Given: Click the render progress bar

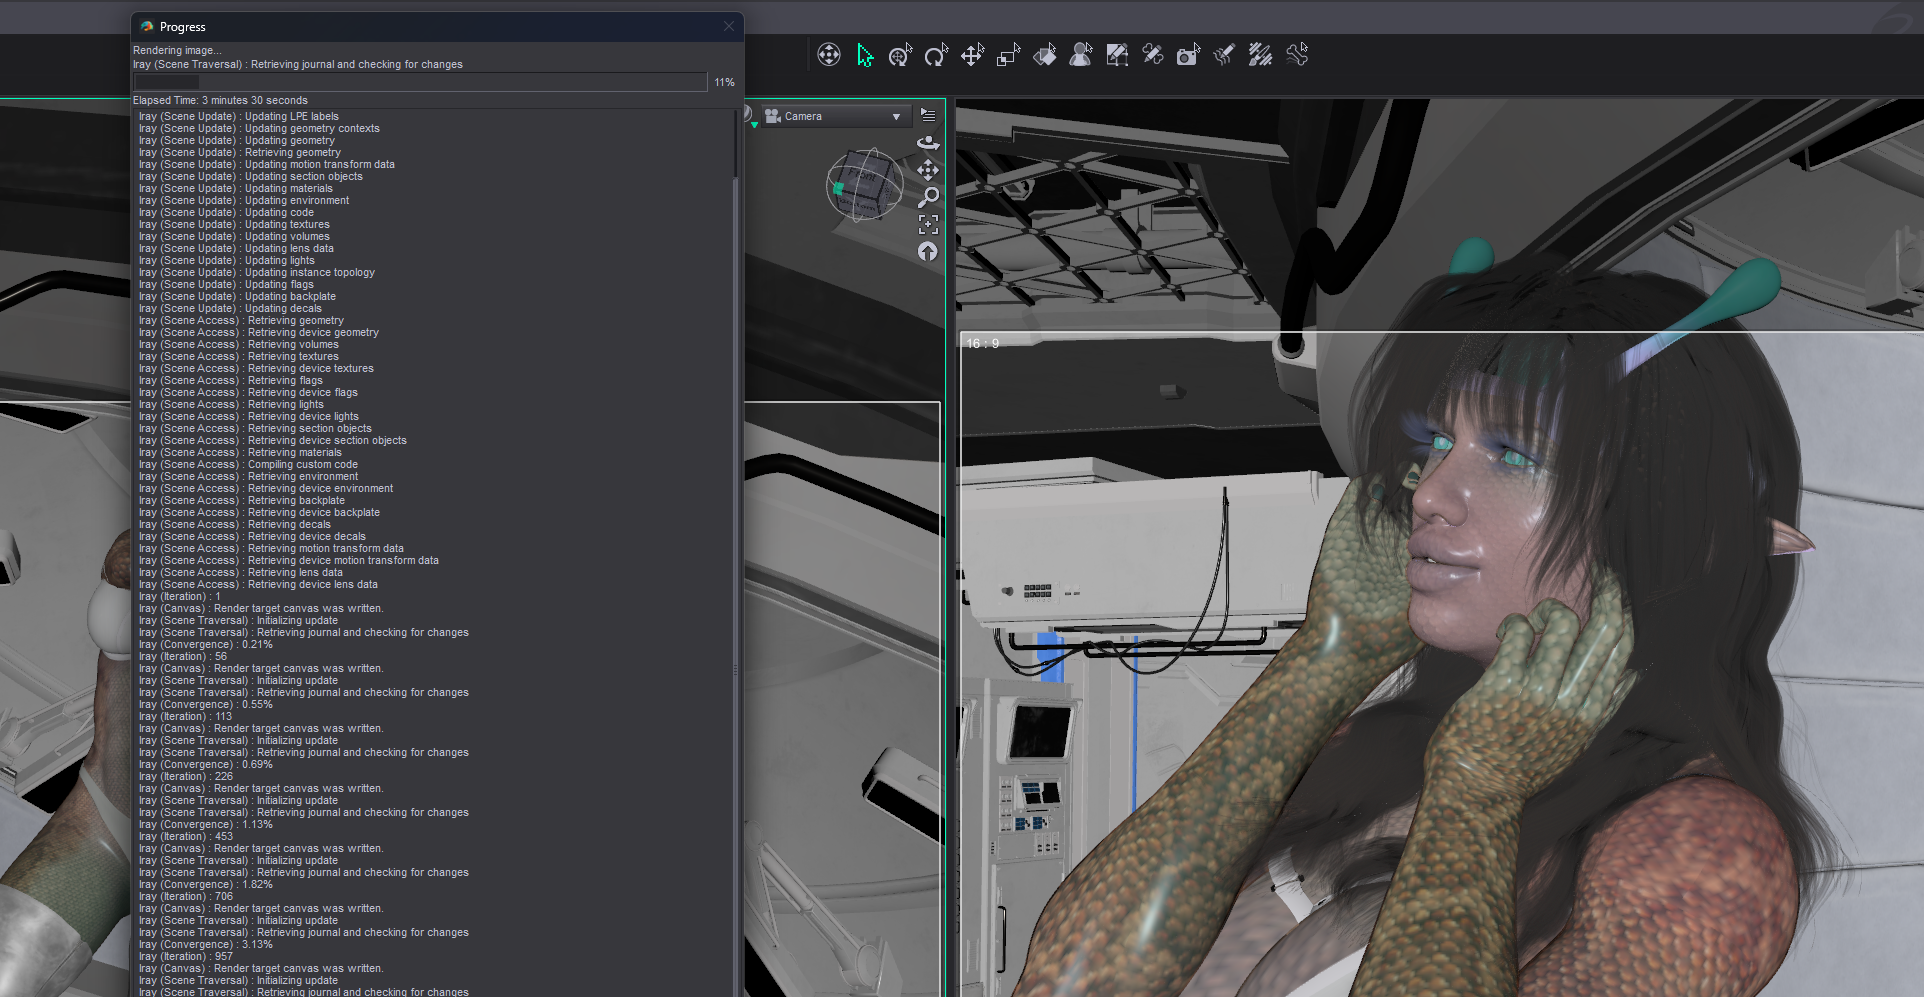Looking at the screenshot, I should 421,82.
